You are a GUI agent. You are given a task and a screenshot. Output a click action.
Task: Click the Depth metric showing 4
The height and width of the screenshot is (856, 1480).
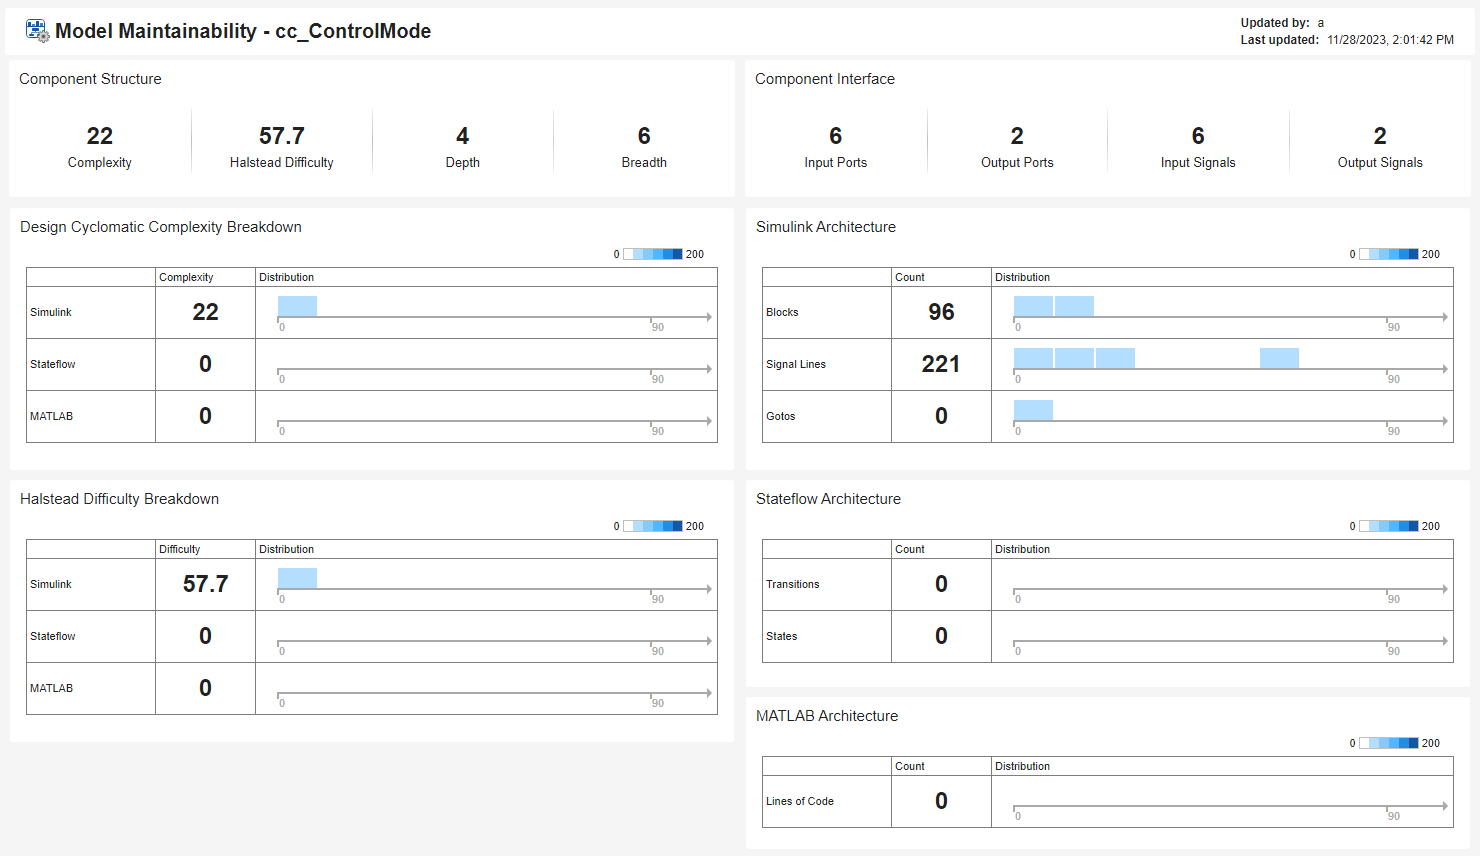pos(462,137)
